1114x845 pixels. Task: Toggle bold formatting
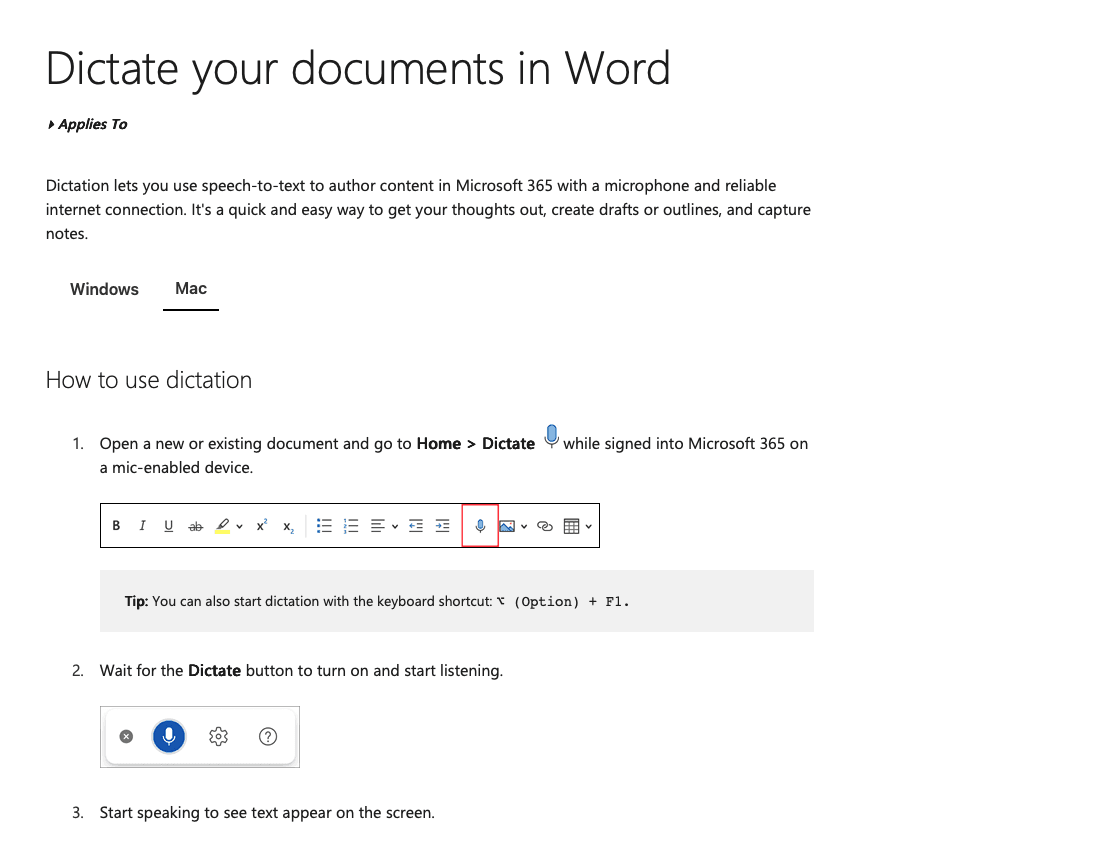point(116,525)
